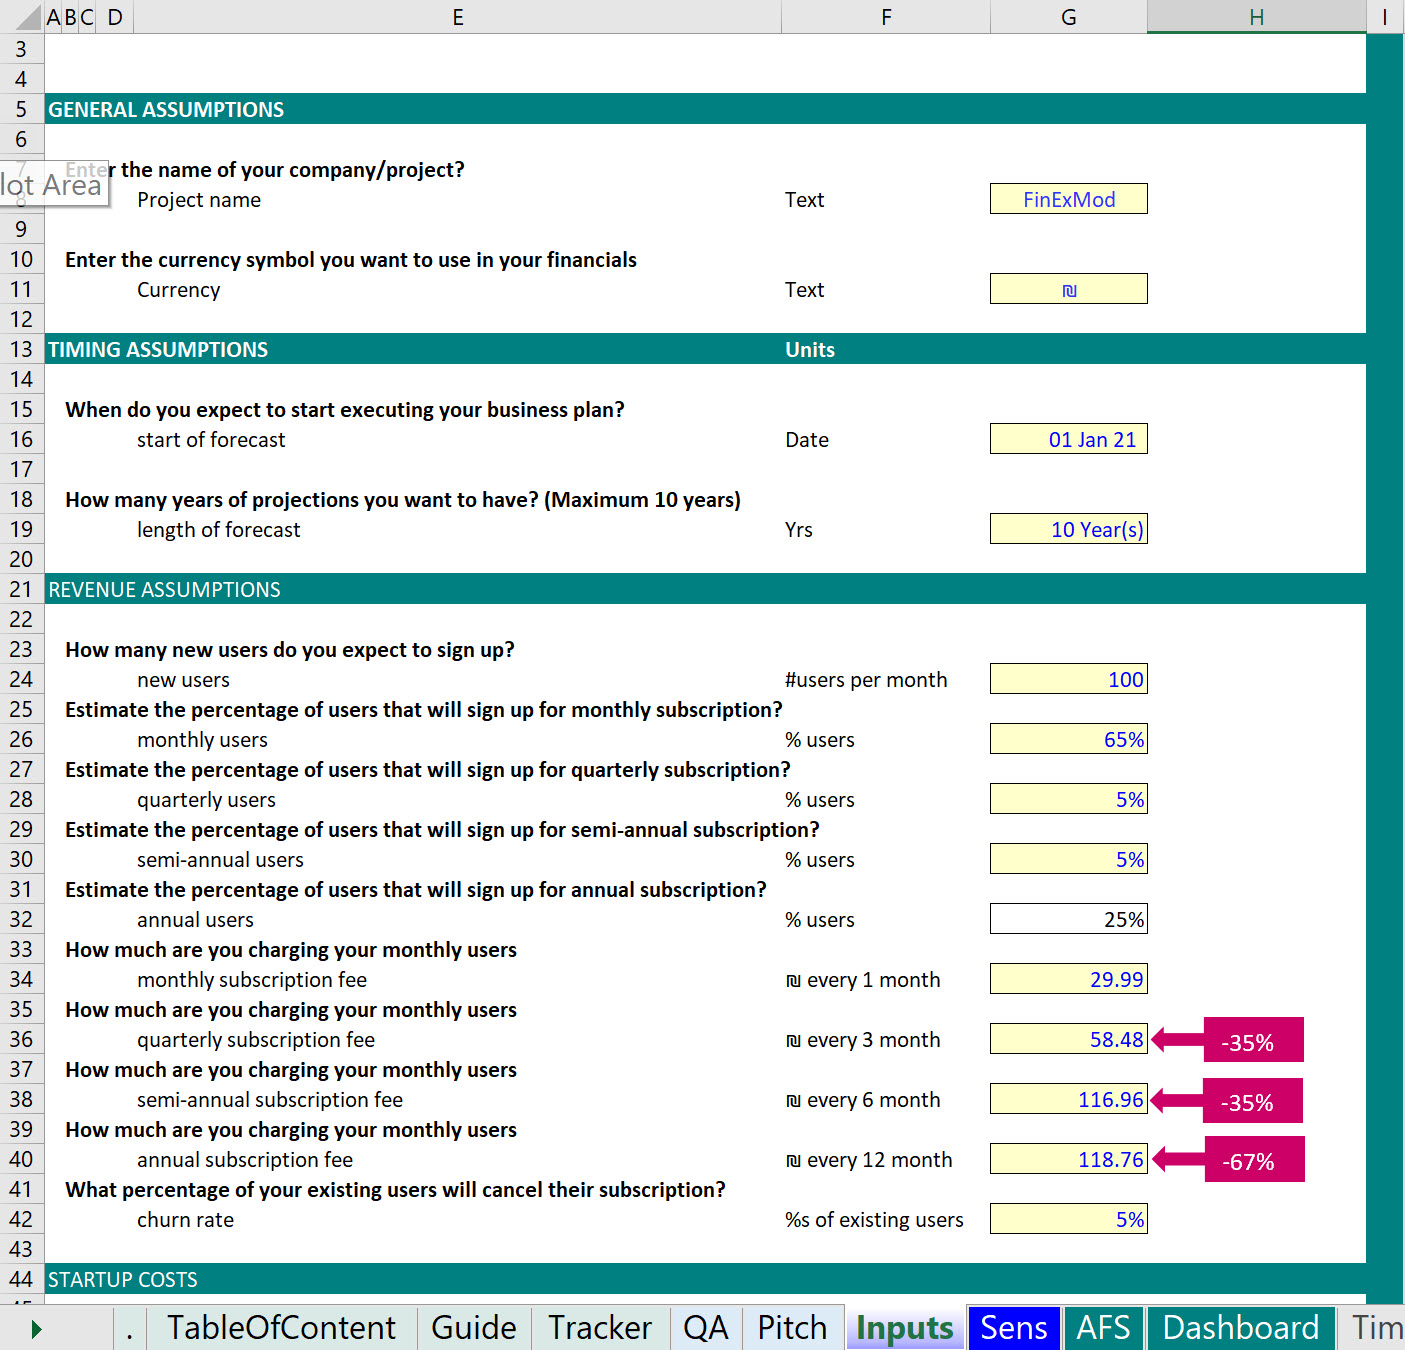Switch to the Tracker sheet tab
Image resolution: width=1405 pixels, height=1350 pixels.
[x=600, y=1327]
